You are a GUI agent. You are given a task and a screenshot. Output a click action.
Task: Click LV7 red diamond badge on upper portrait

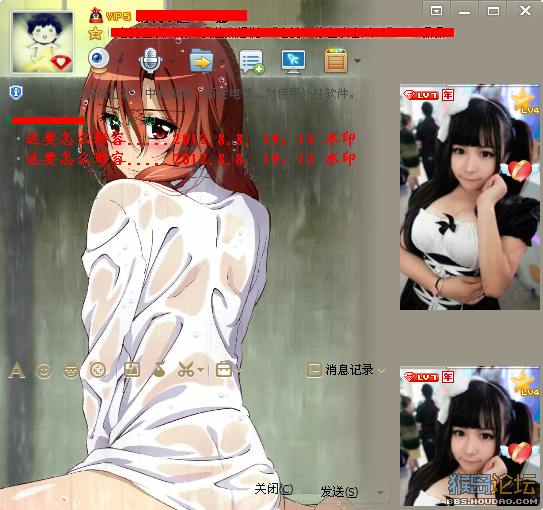tap(421, 95)
